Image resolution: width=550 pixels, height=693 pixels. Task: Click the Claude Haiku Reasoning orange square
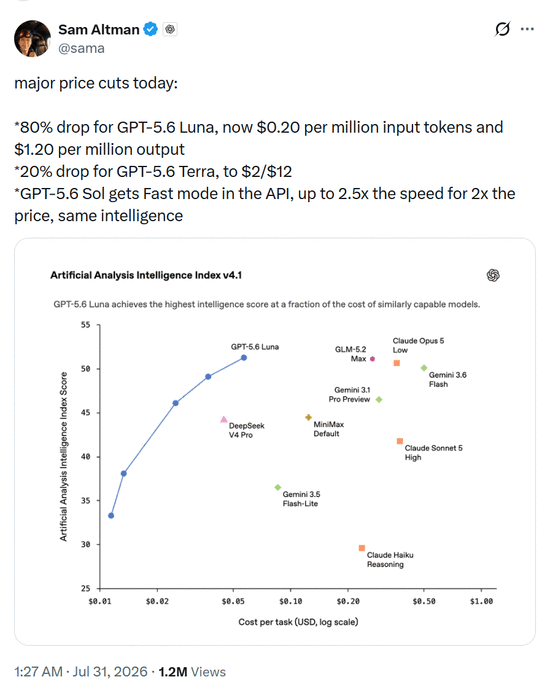pyautogui.click(x=362, y=548)
